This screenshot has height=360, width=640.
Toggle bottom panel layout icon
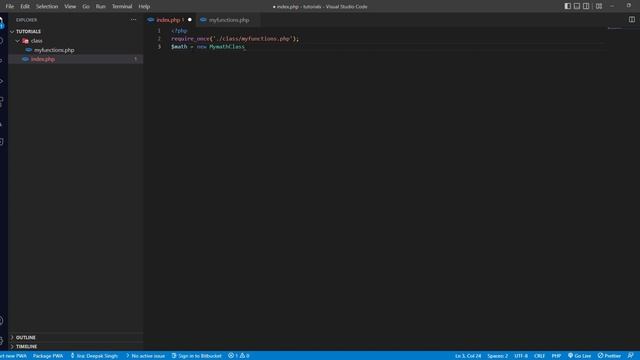(x=577, y=6)
